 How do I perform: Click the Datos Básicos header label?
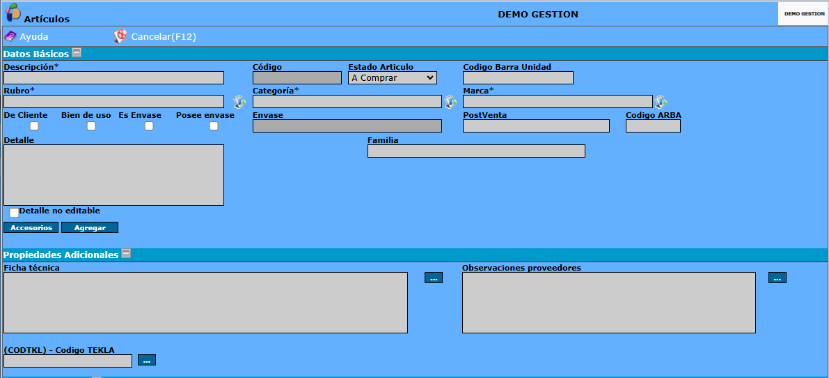pos(36,53)
